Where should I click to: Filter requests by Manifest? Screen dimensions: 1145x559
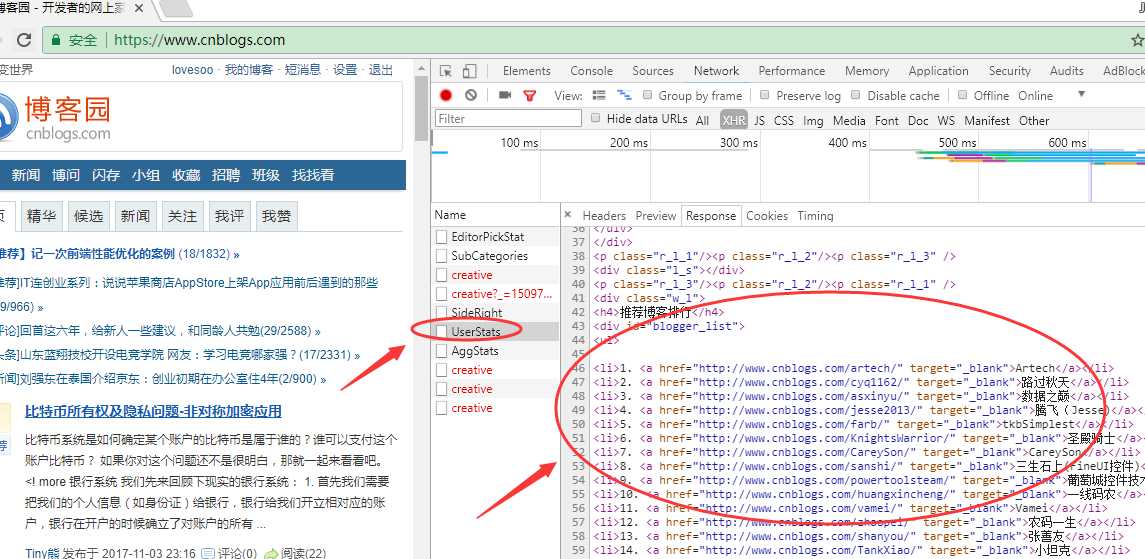(987, 120)
